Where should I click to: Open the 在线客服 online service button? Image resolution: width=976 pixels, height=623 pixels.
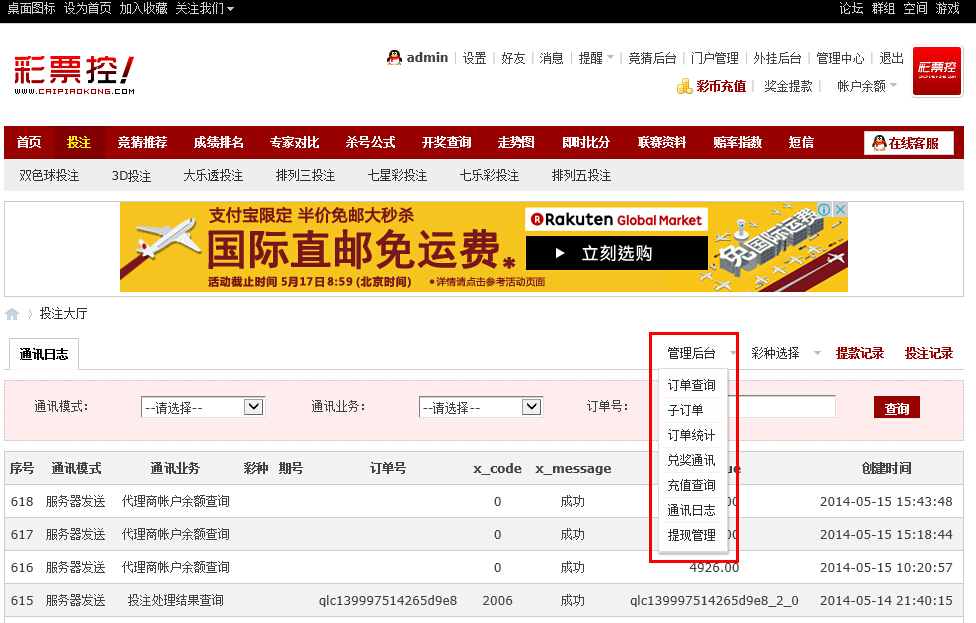909,143
